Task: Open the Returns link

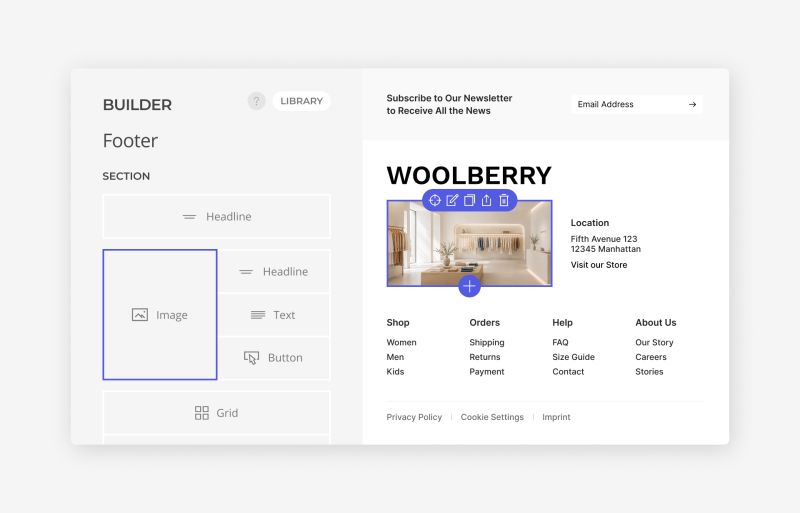Action: [485, 357]
